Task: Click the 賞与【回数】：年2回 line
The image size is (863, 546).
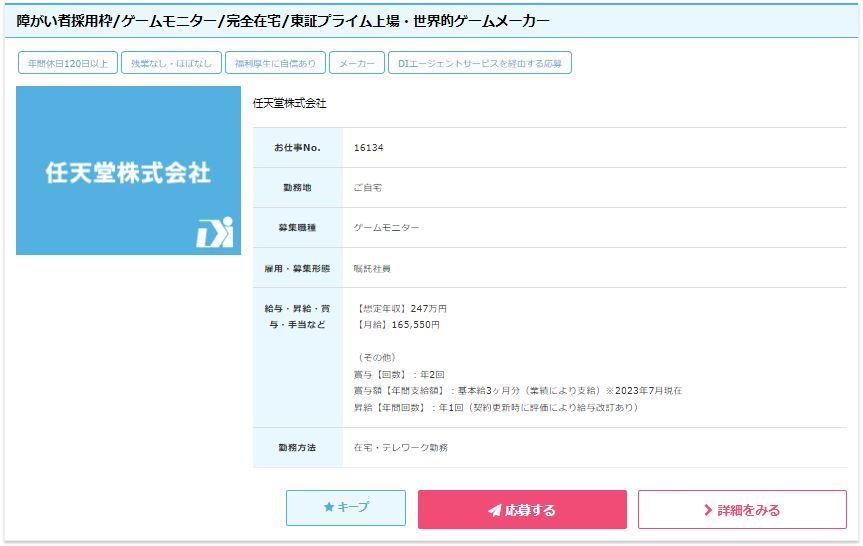Action: pos(399,374)
